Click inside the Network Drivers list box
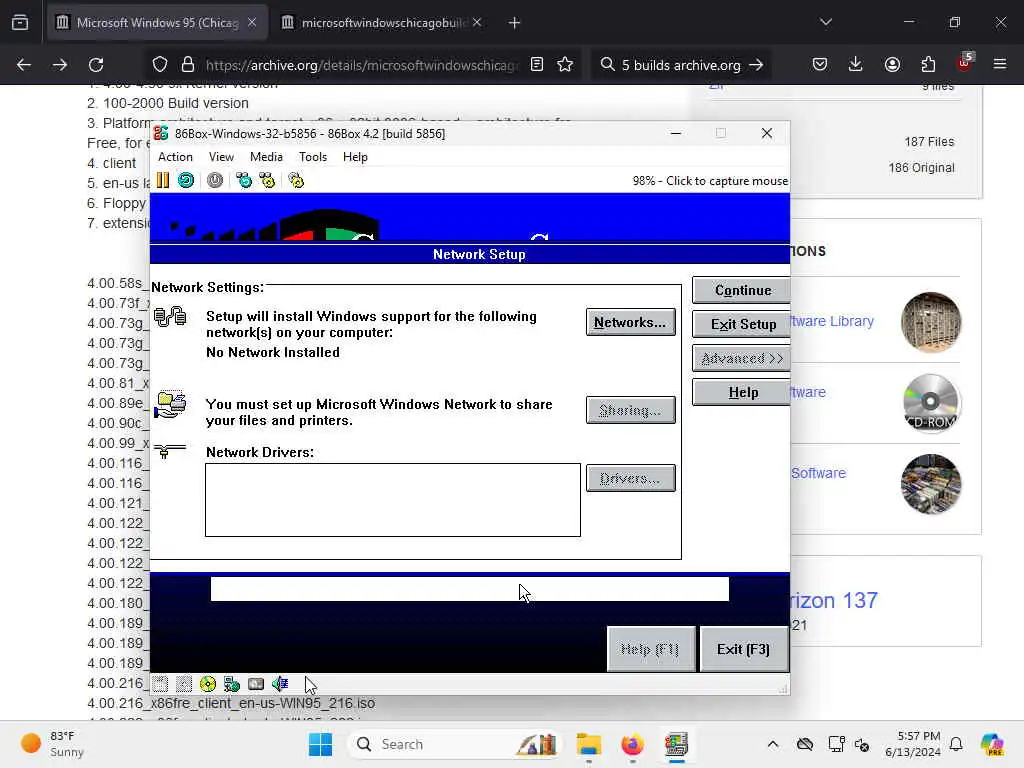 coord(392,500)
